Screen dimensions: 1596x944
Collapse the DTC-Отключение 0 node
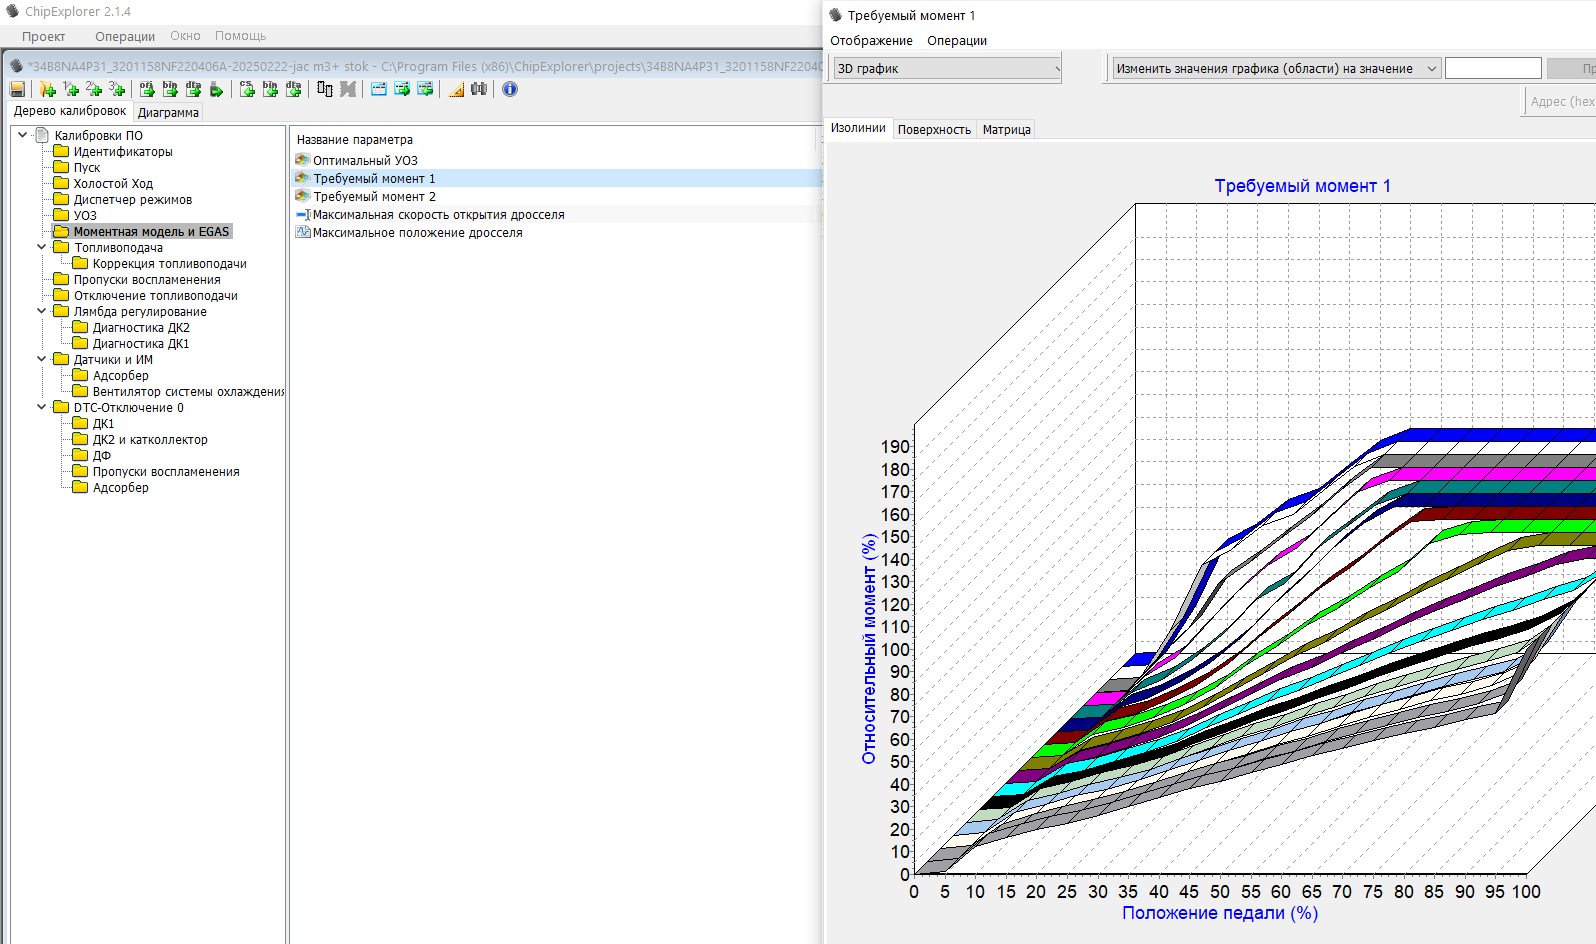click(x=41, y=407)
